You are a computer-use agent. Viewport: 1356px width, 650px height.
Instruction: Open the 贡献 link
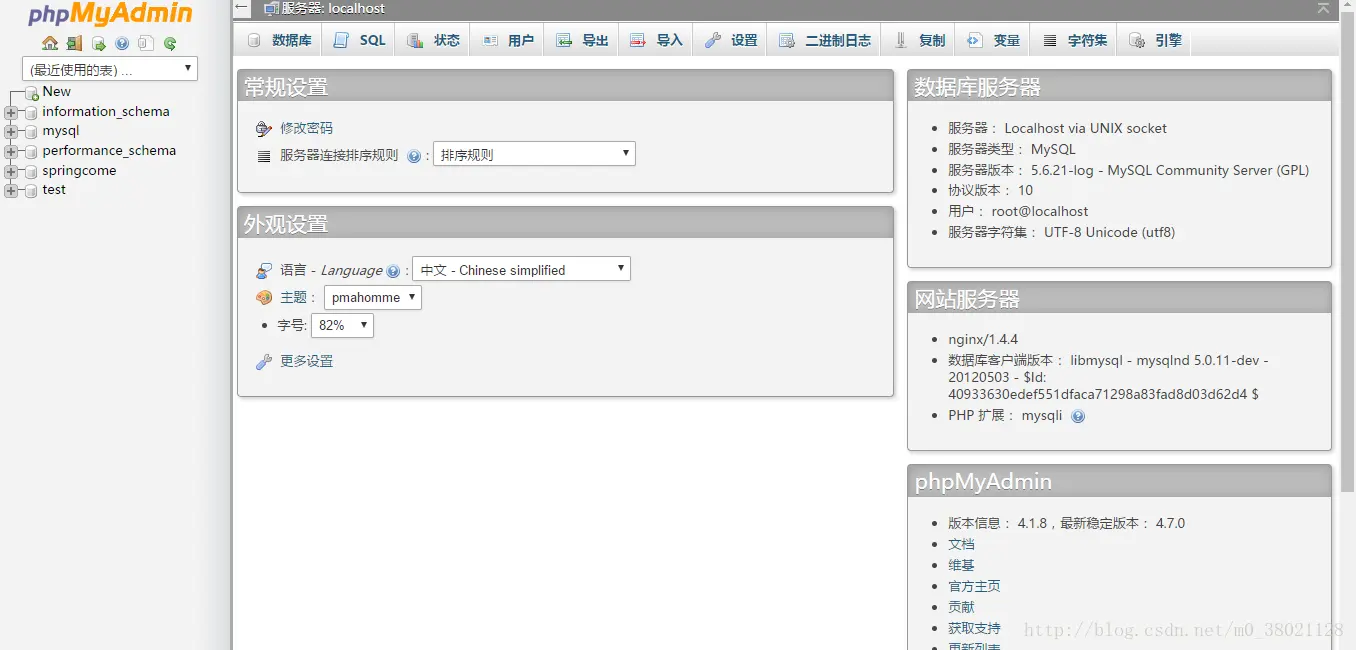(961, 607)
